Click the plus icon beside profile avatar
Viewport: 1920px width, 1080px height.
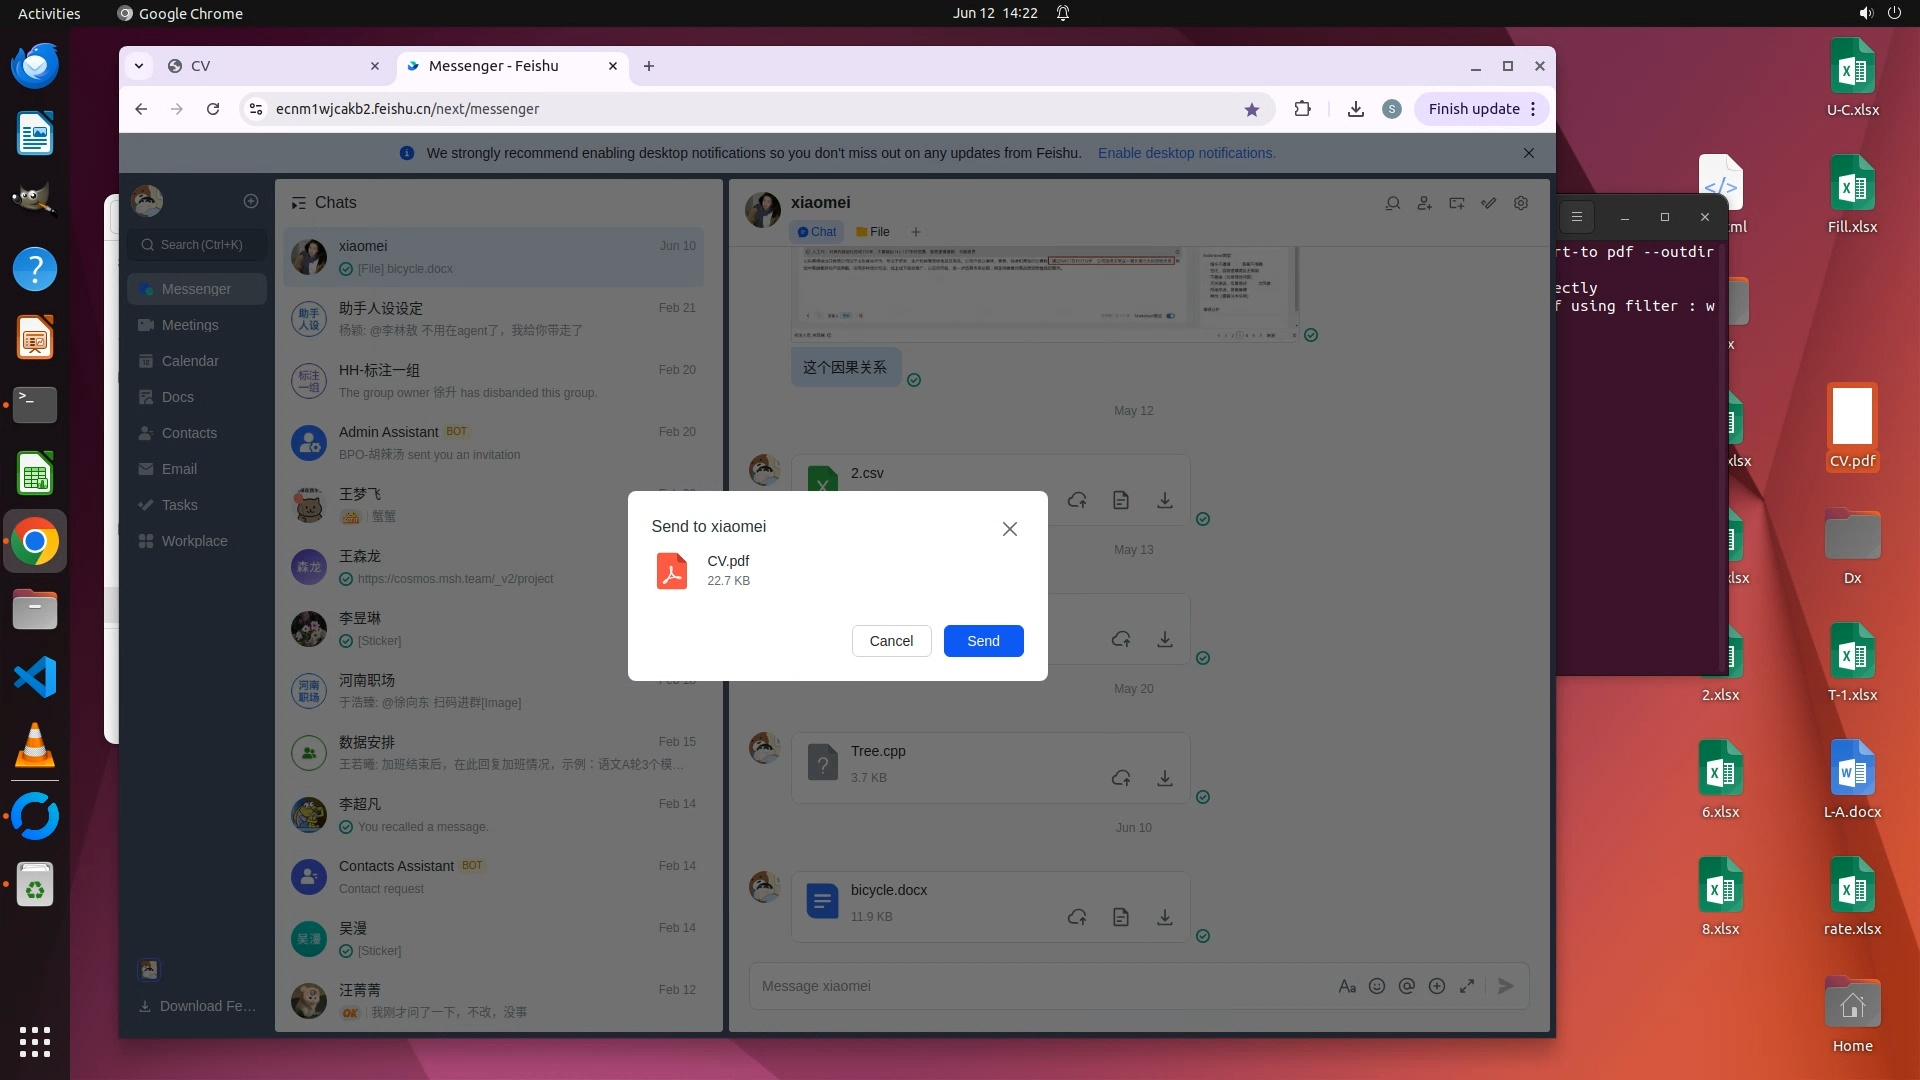pos(251,201)
